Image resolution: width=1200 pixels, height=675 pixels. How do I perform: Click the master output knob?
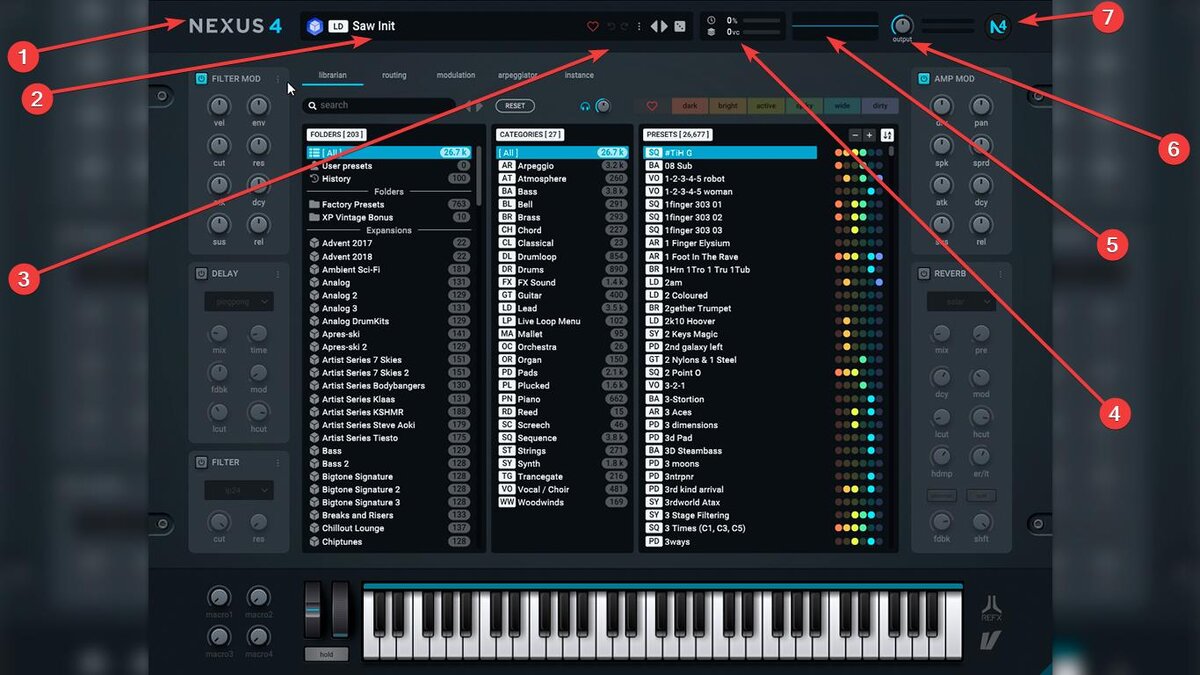click(x=902, y=24)
